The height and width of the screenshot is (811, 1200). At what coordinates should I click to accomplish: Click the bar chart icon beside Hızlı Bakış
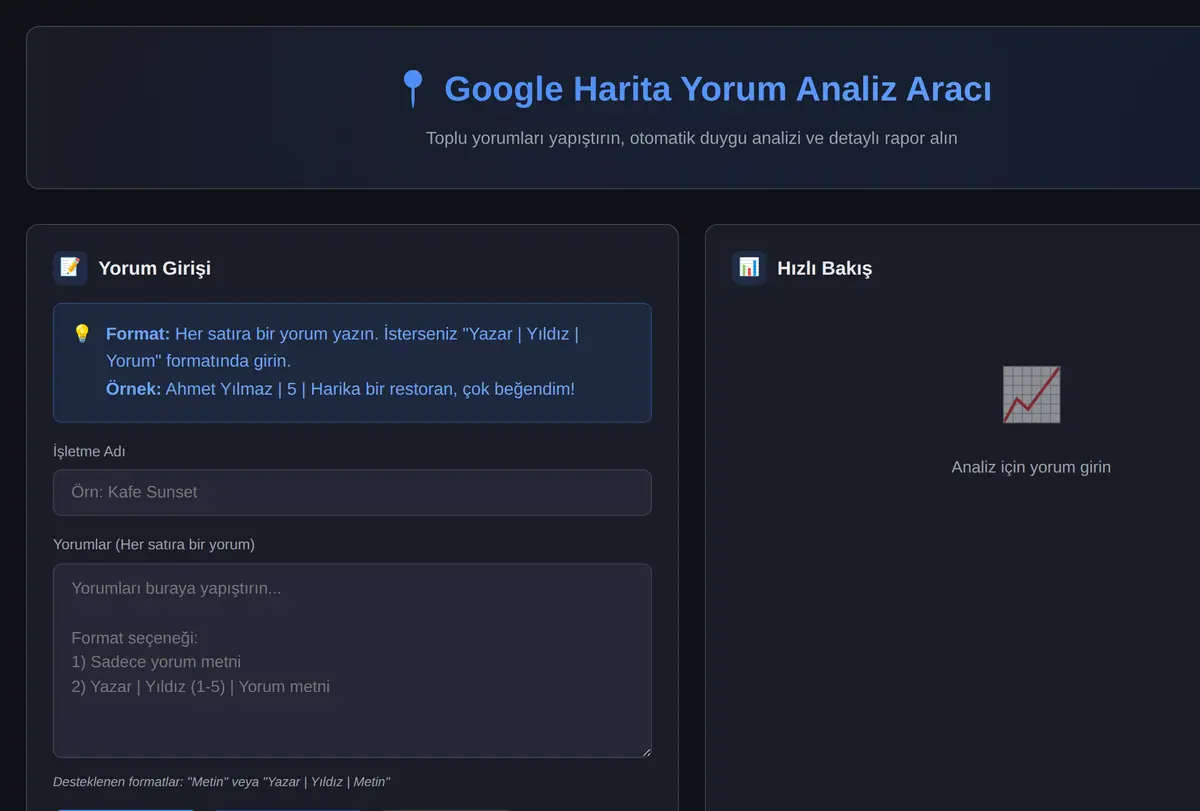(749, 268)
